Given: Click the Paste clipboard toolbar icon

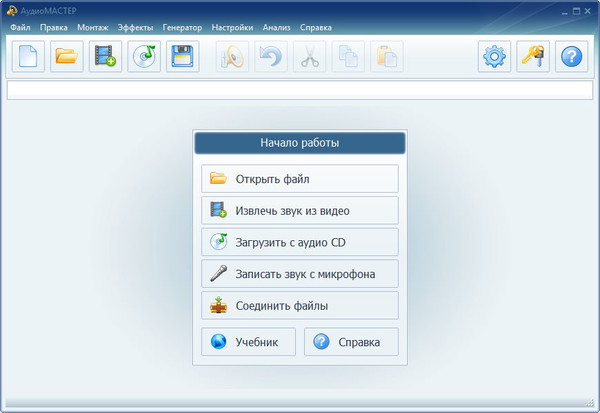Looking at the screenshot, I should 387,57.
